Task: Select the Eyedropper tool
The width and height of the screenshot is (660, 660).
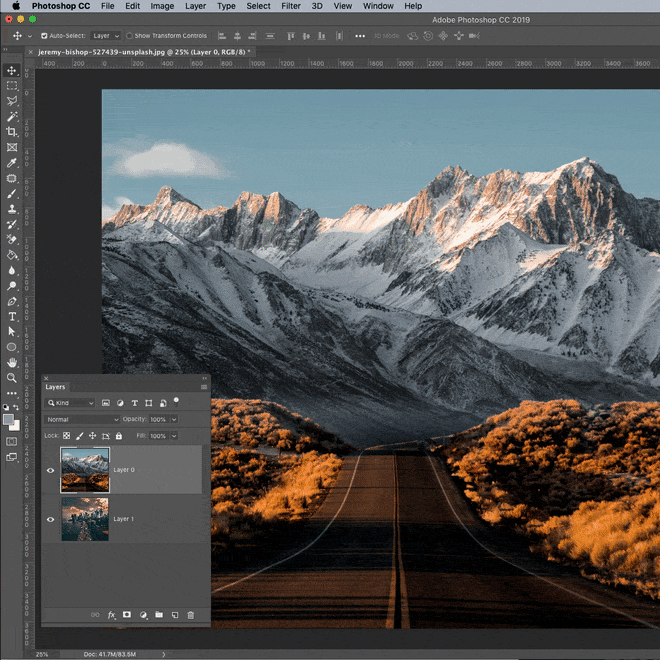Action: [12, 162]
